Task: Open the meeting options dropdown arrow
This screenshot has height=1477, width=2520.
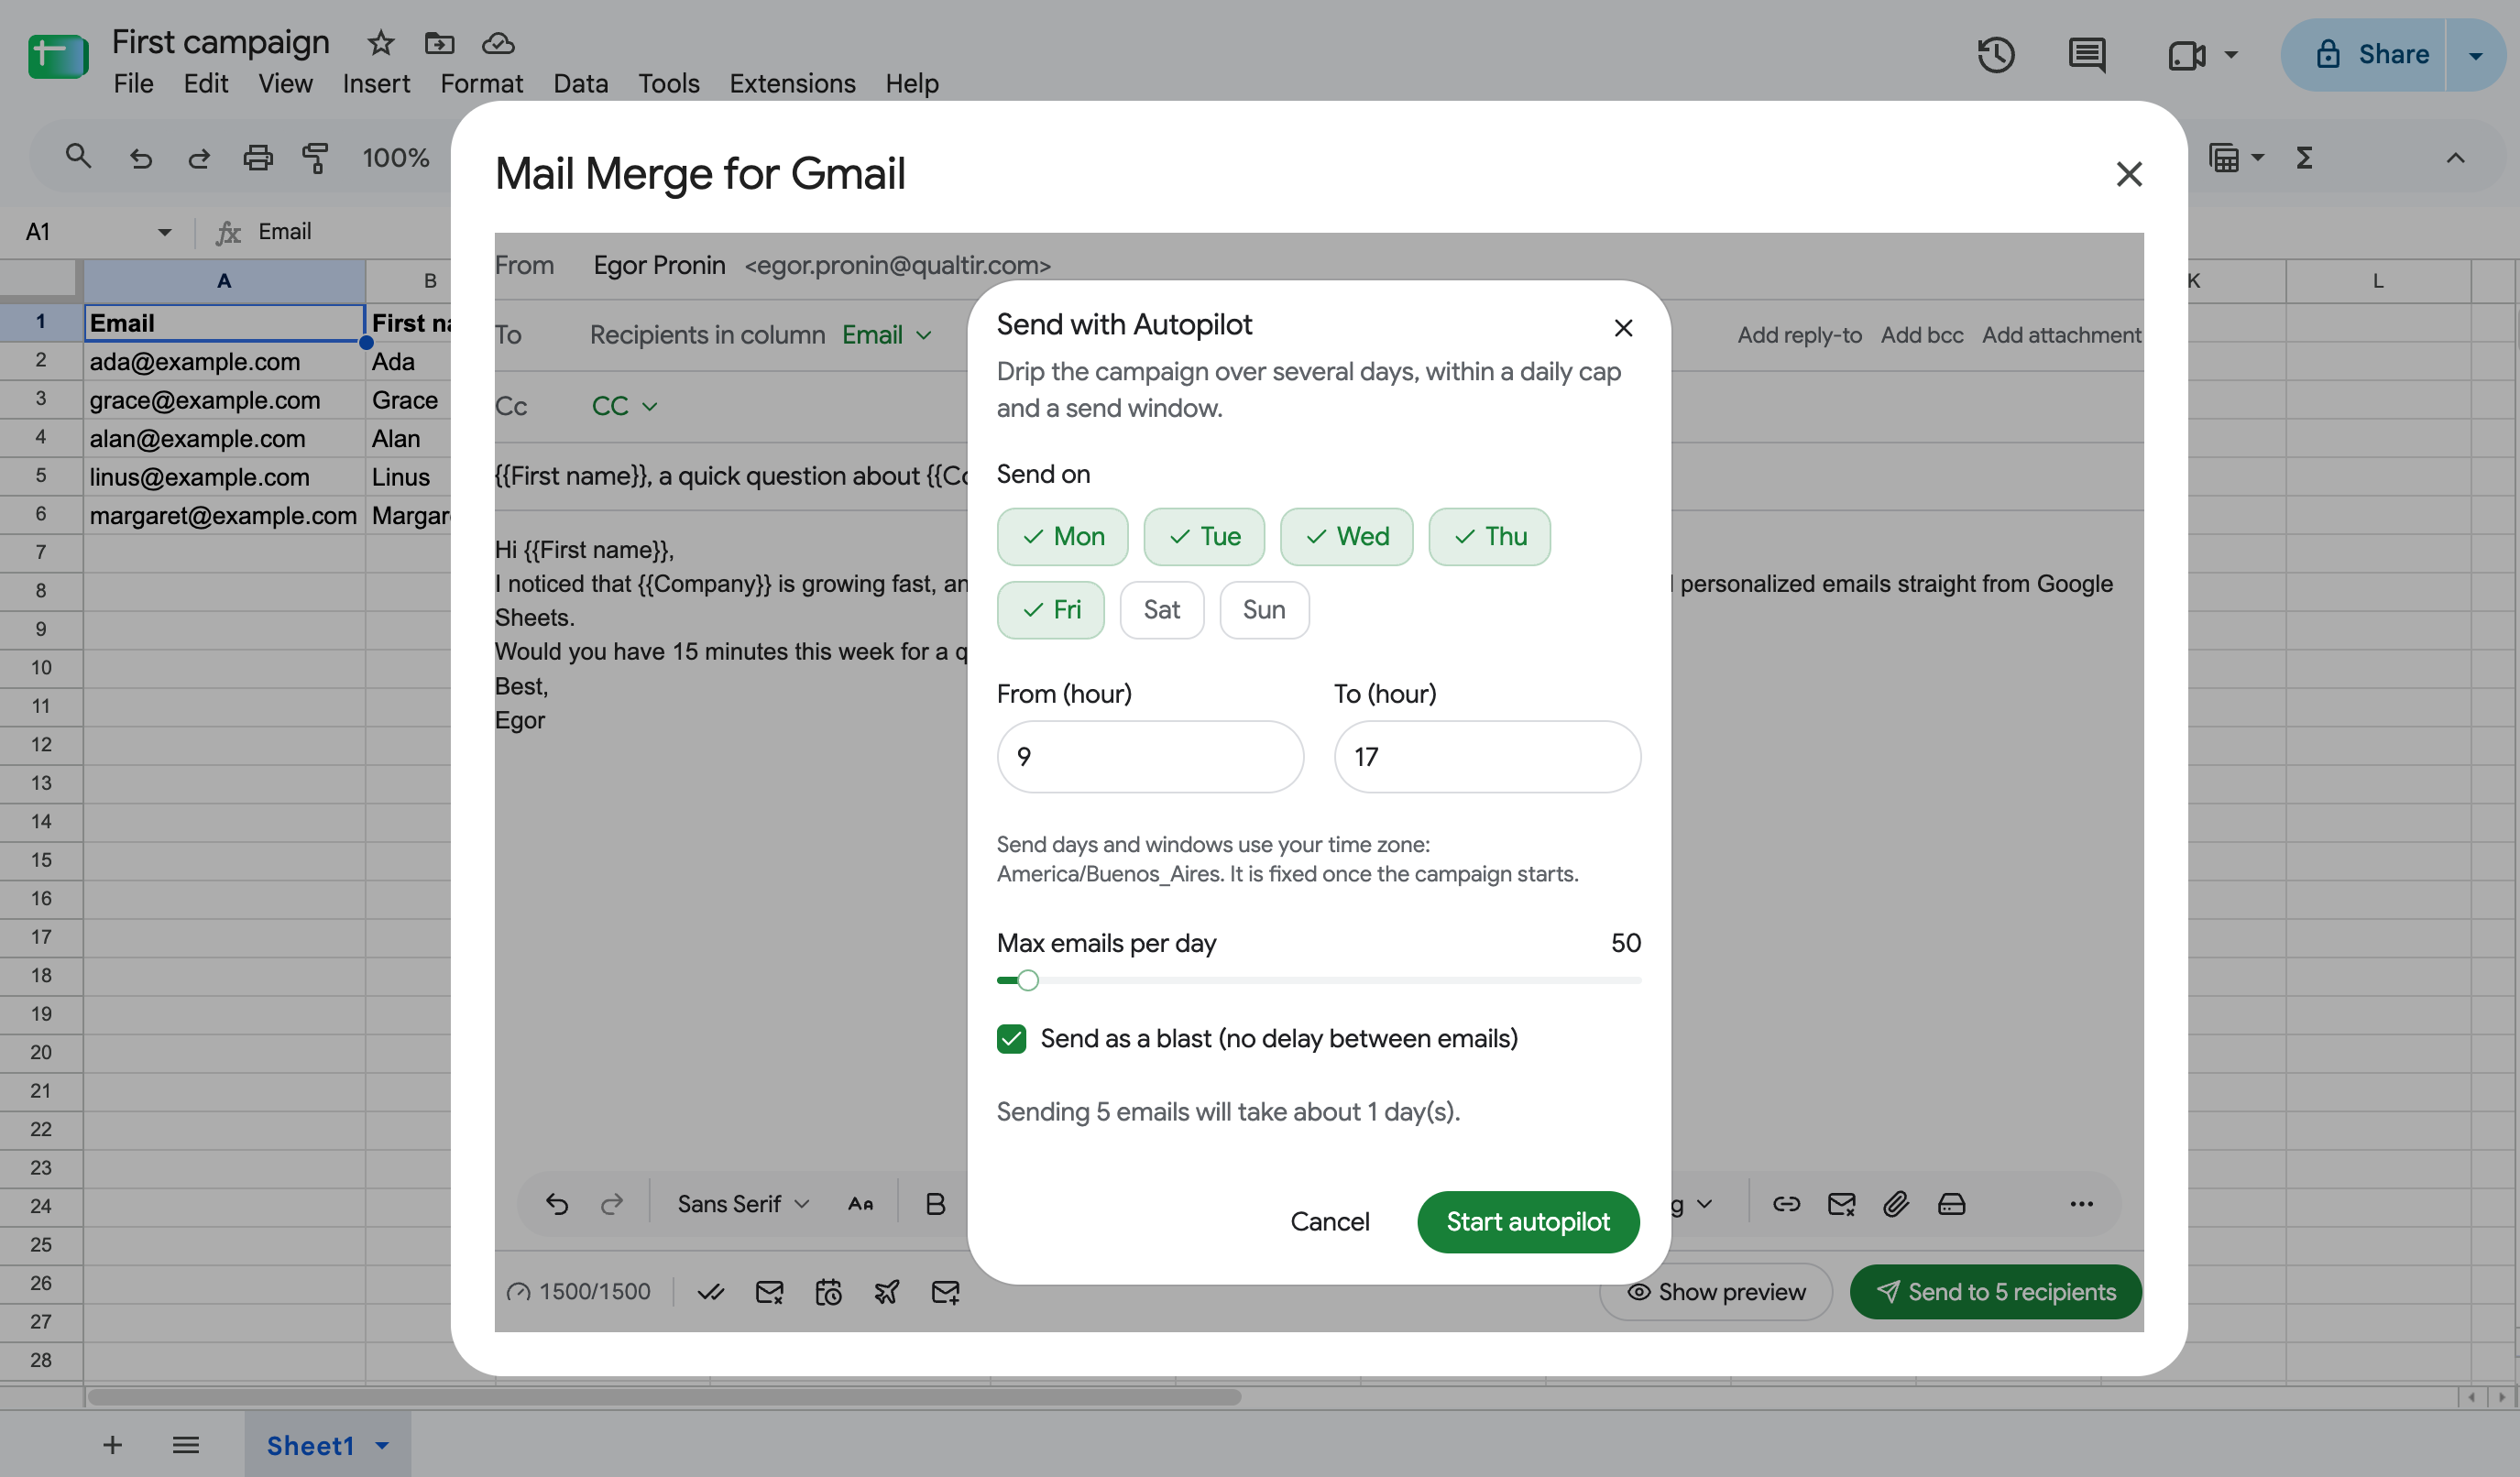Action: click(x=2231, y=54)
